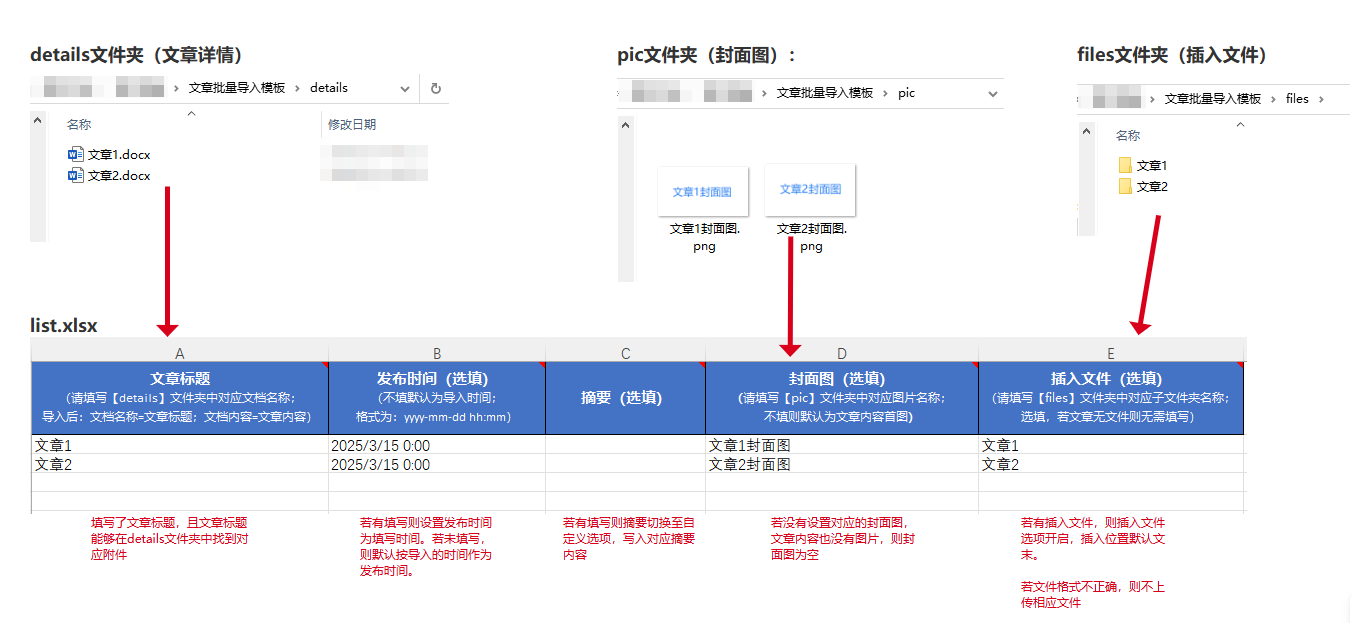Select the 文章1封面图.png thumbnail
The width and height of the screenshot is (1352, 623).
click(702, 191)
